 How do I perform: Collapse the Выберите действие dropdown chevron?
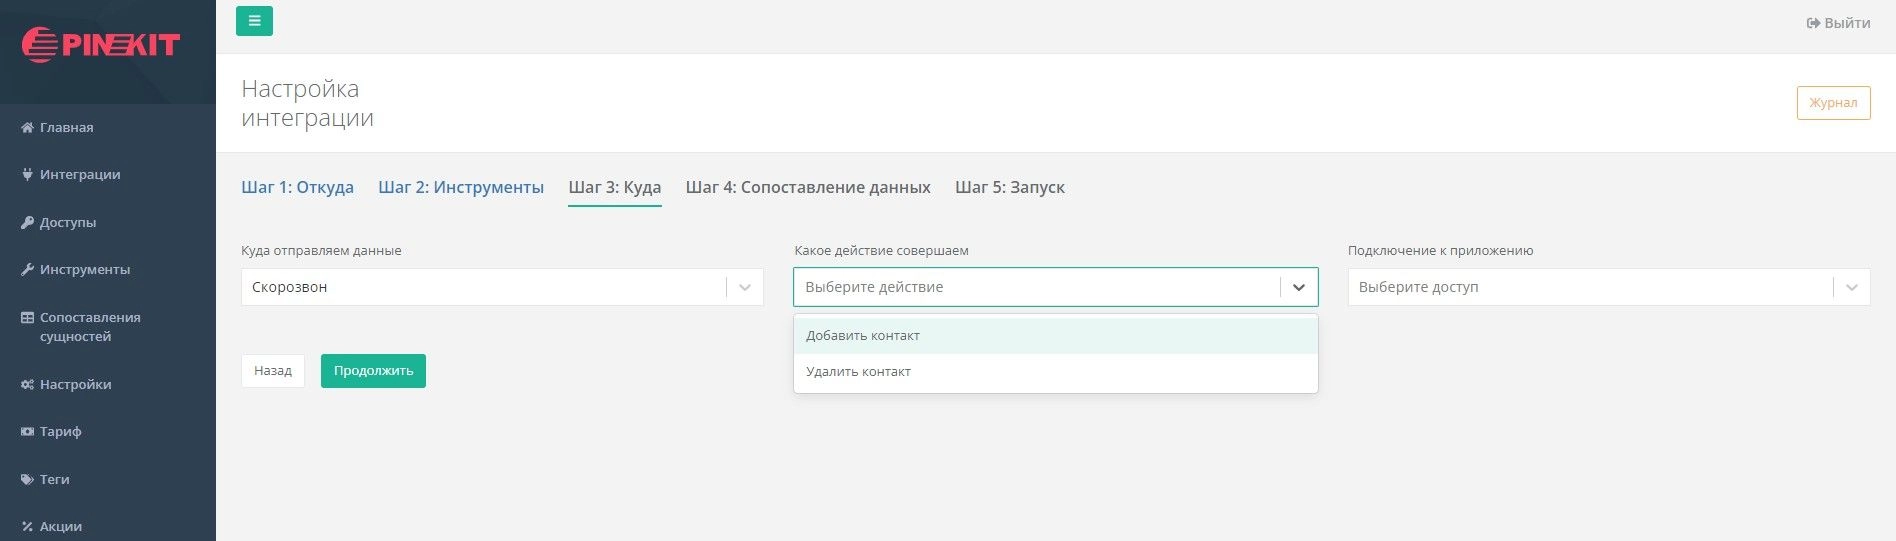pos(1298,288)
